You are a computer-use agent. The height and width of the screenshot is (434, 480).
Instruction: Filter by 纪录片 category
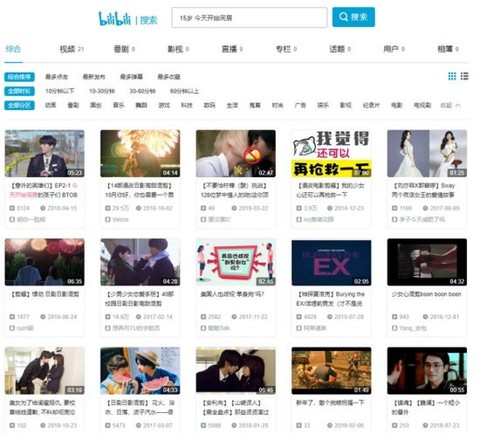coord(371,105)
